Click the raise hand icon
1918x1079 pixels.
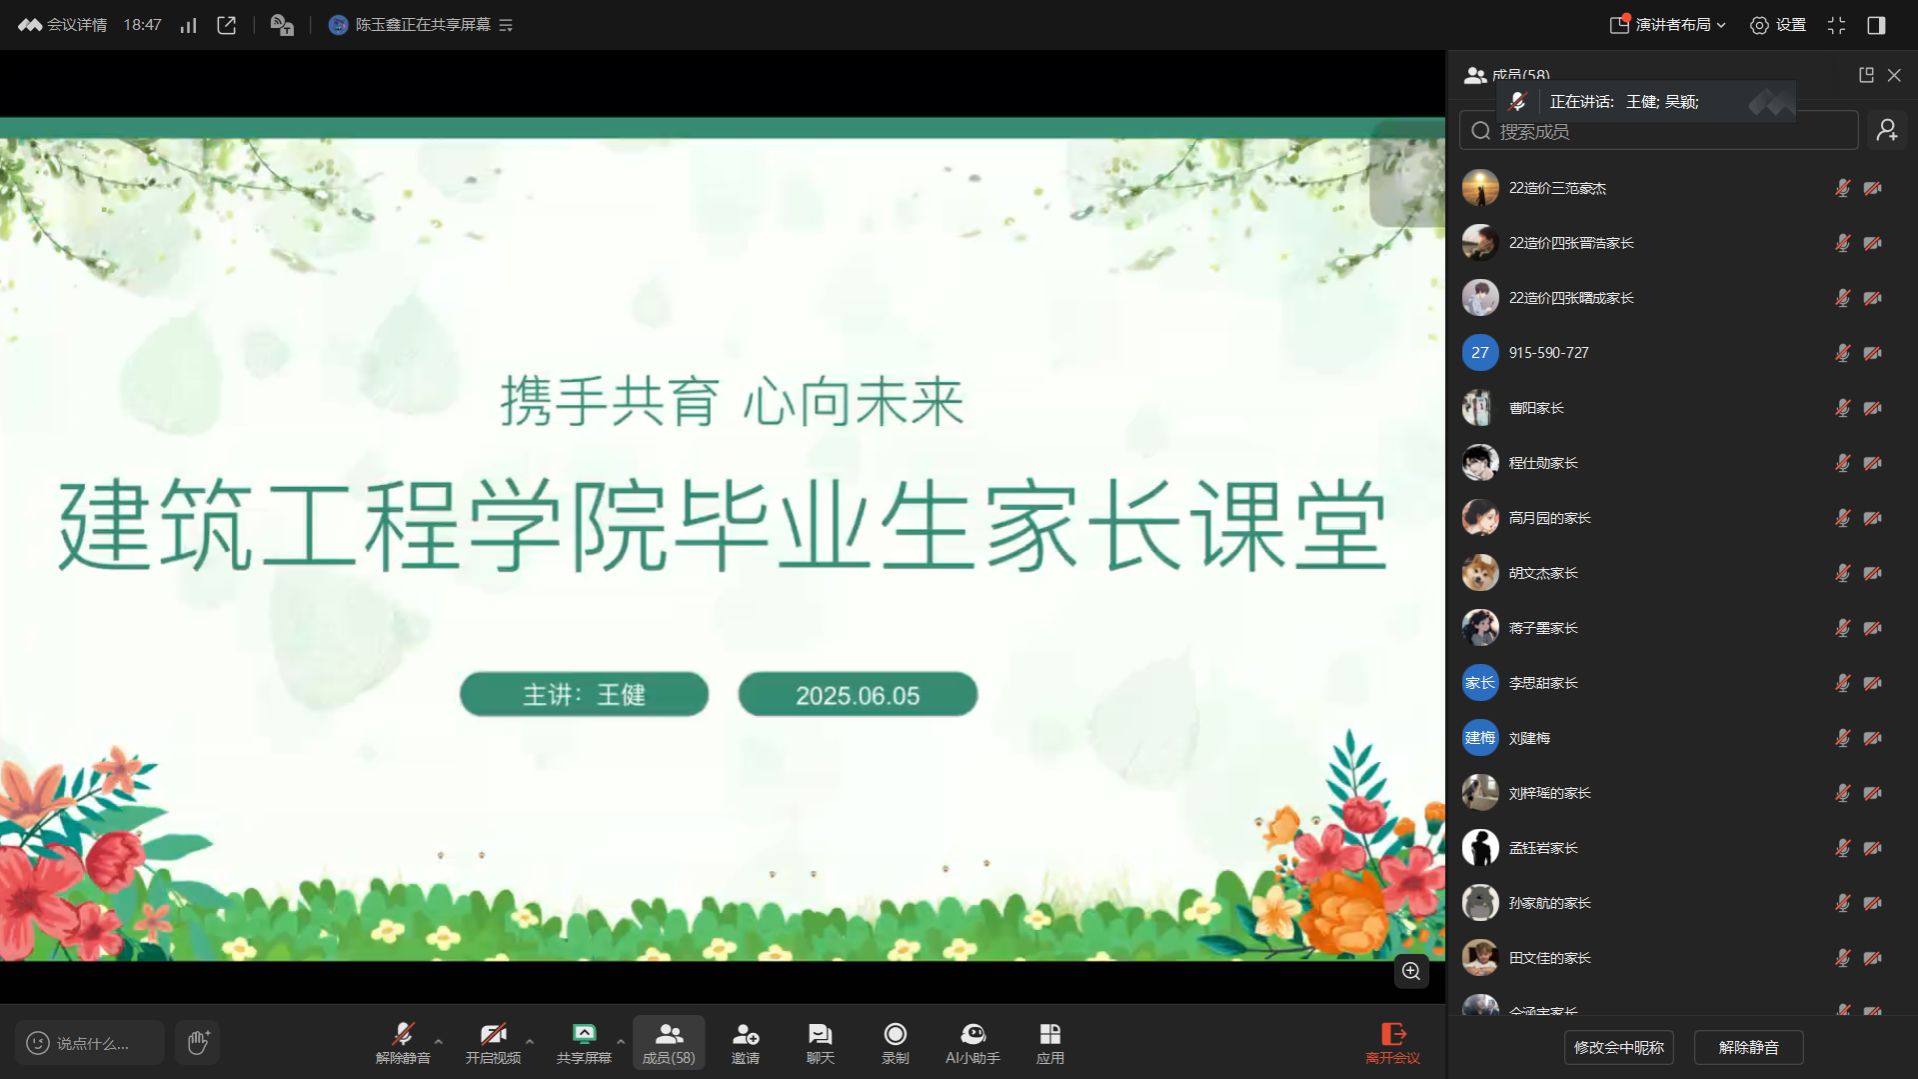pyautogui.click(x=197, y=1042)
